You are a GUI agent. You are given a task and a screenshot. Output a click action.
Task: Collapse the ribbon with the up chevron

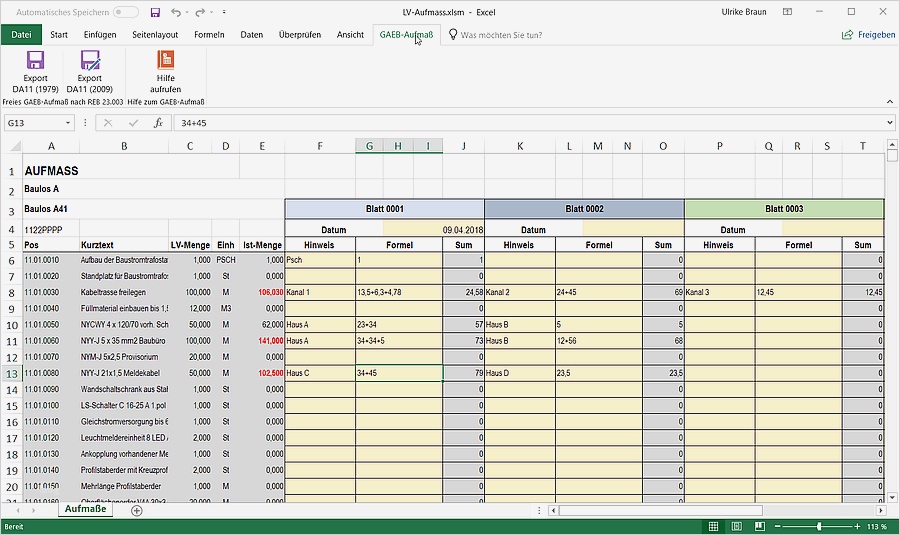889,101
